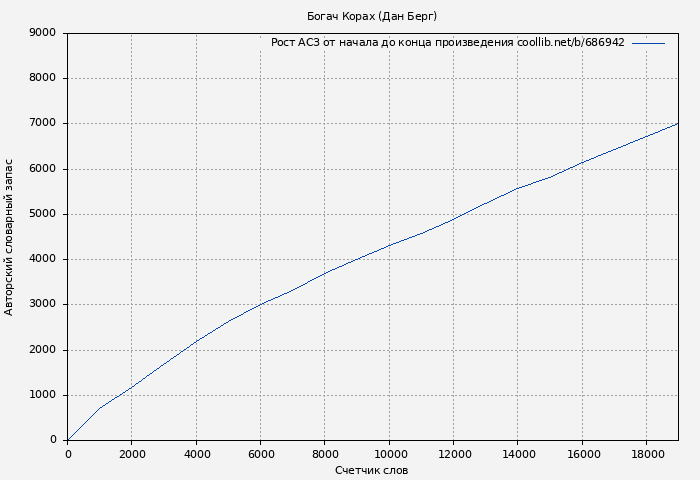The height and width of the screenshot is (480, 700).
Task: Click the 18000 tick on the x-axis
Action: (646, 453)
